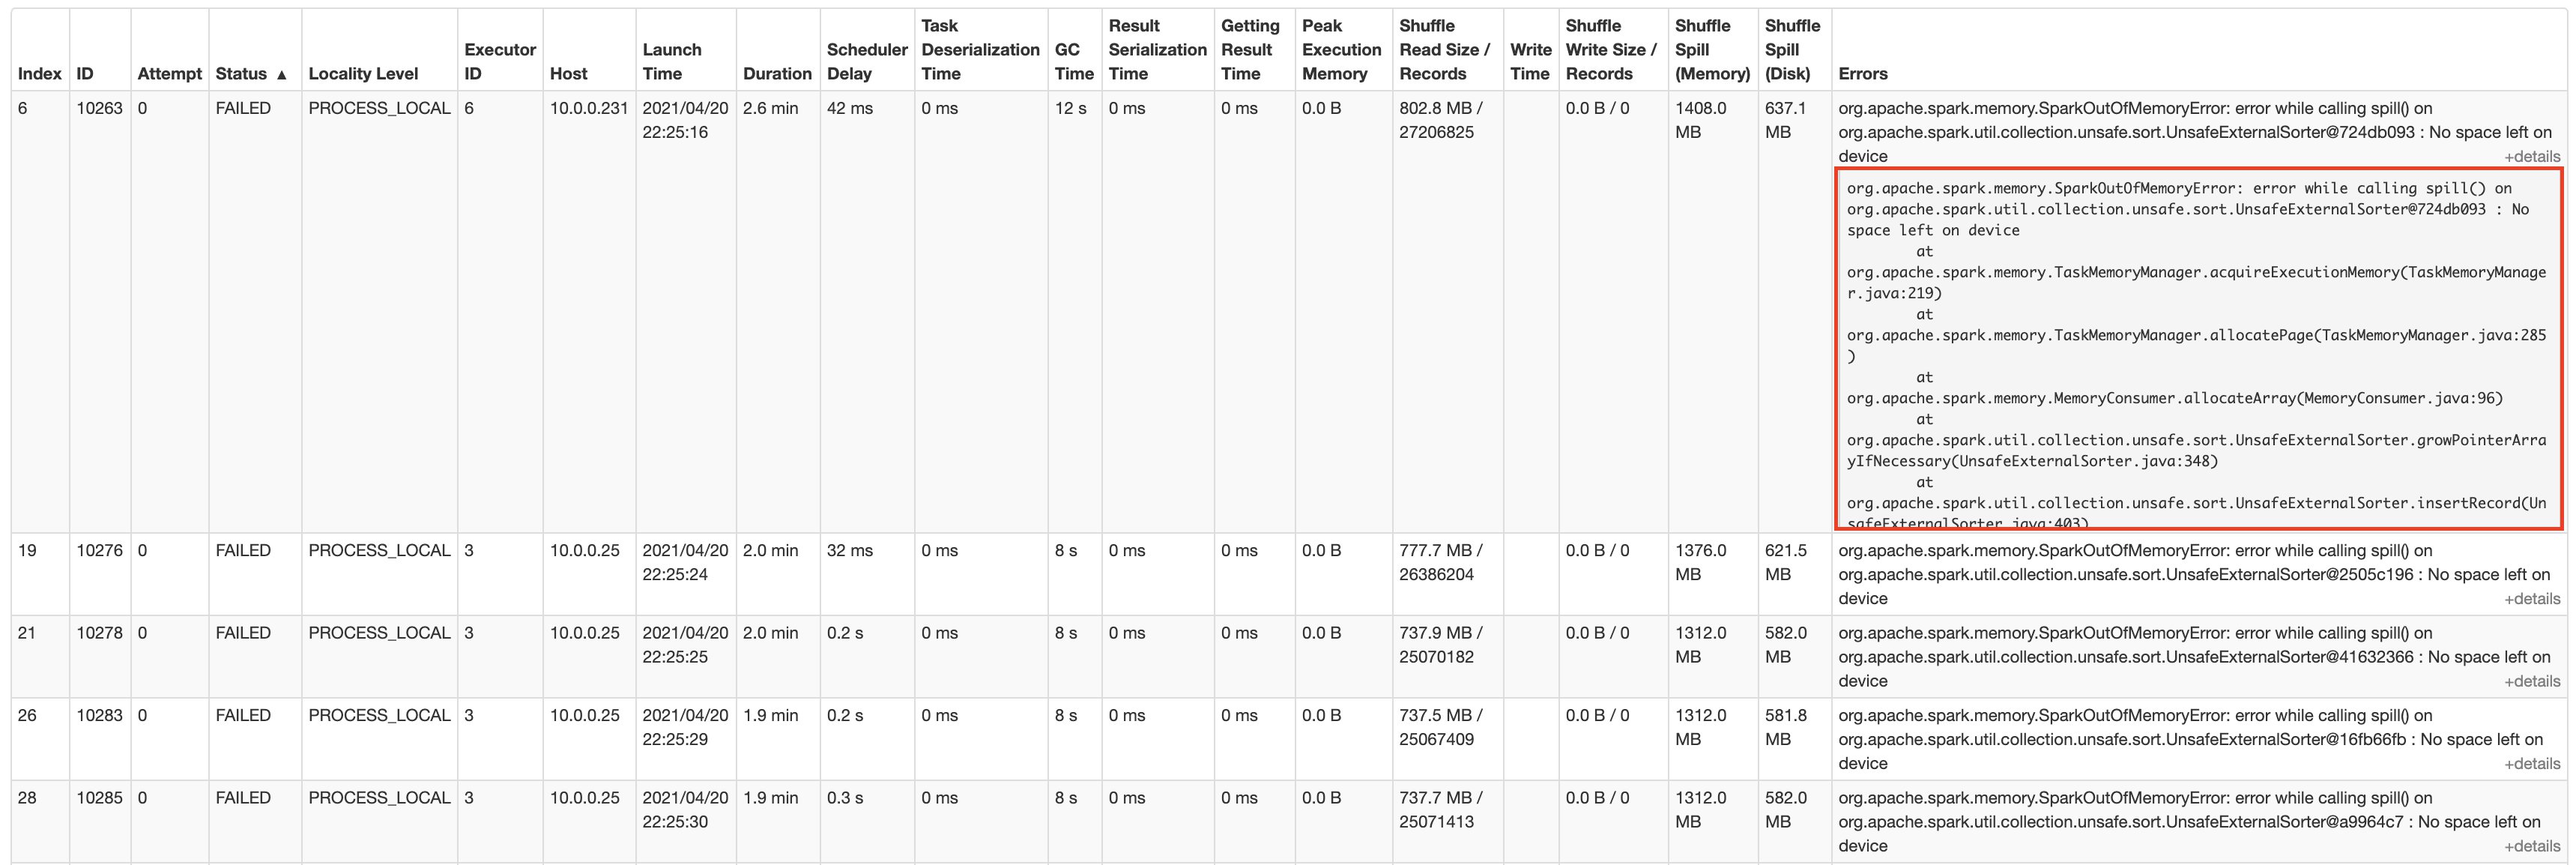The height and width of the screenshot is (865, 2576).
Task: Sort by Shuffle Spill (Memory) header
Action: [1712, 49]
